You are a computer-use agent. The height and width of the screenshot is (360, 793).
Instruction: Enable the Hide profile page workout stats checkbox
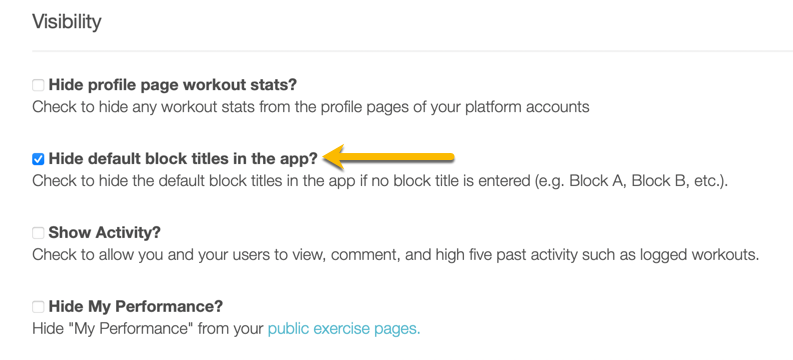(38, 85)
